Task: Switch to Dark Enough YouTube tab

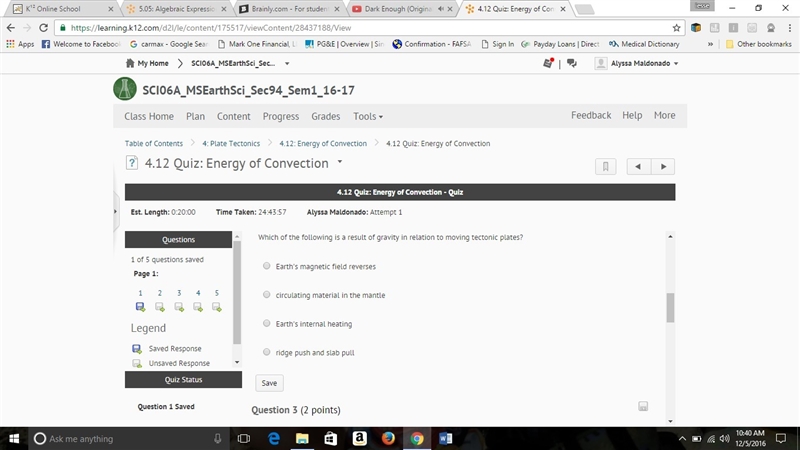Action: pos(401,9)
